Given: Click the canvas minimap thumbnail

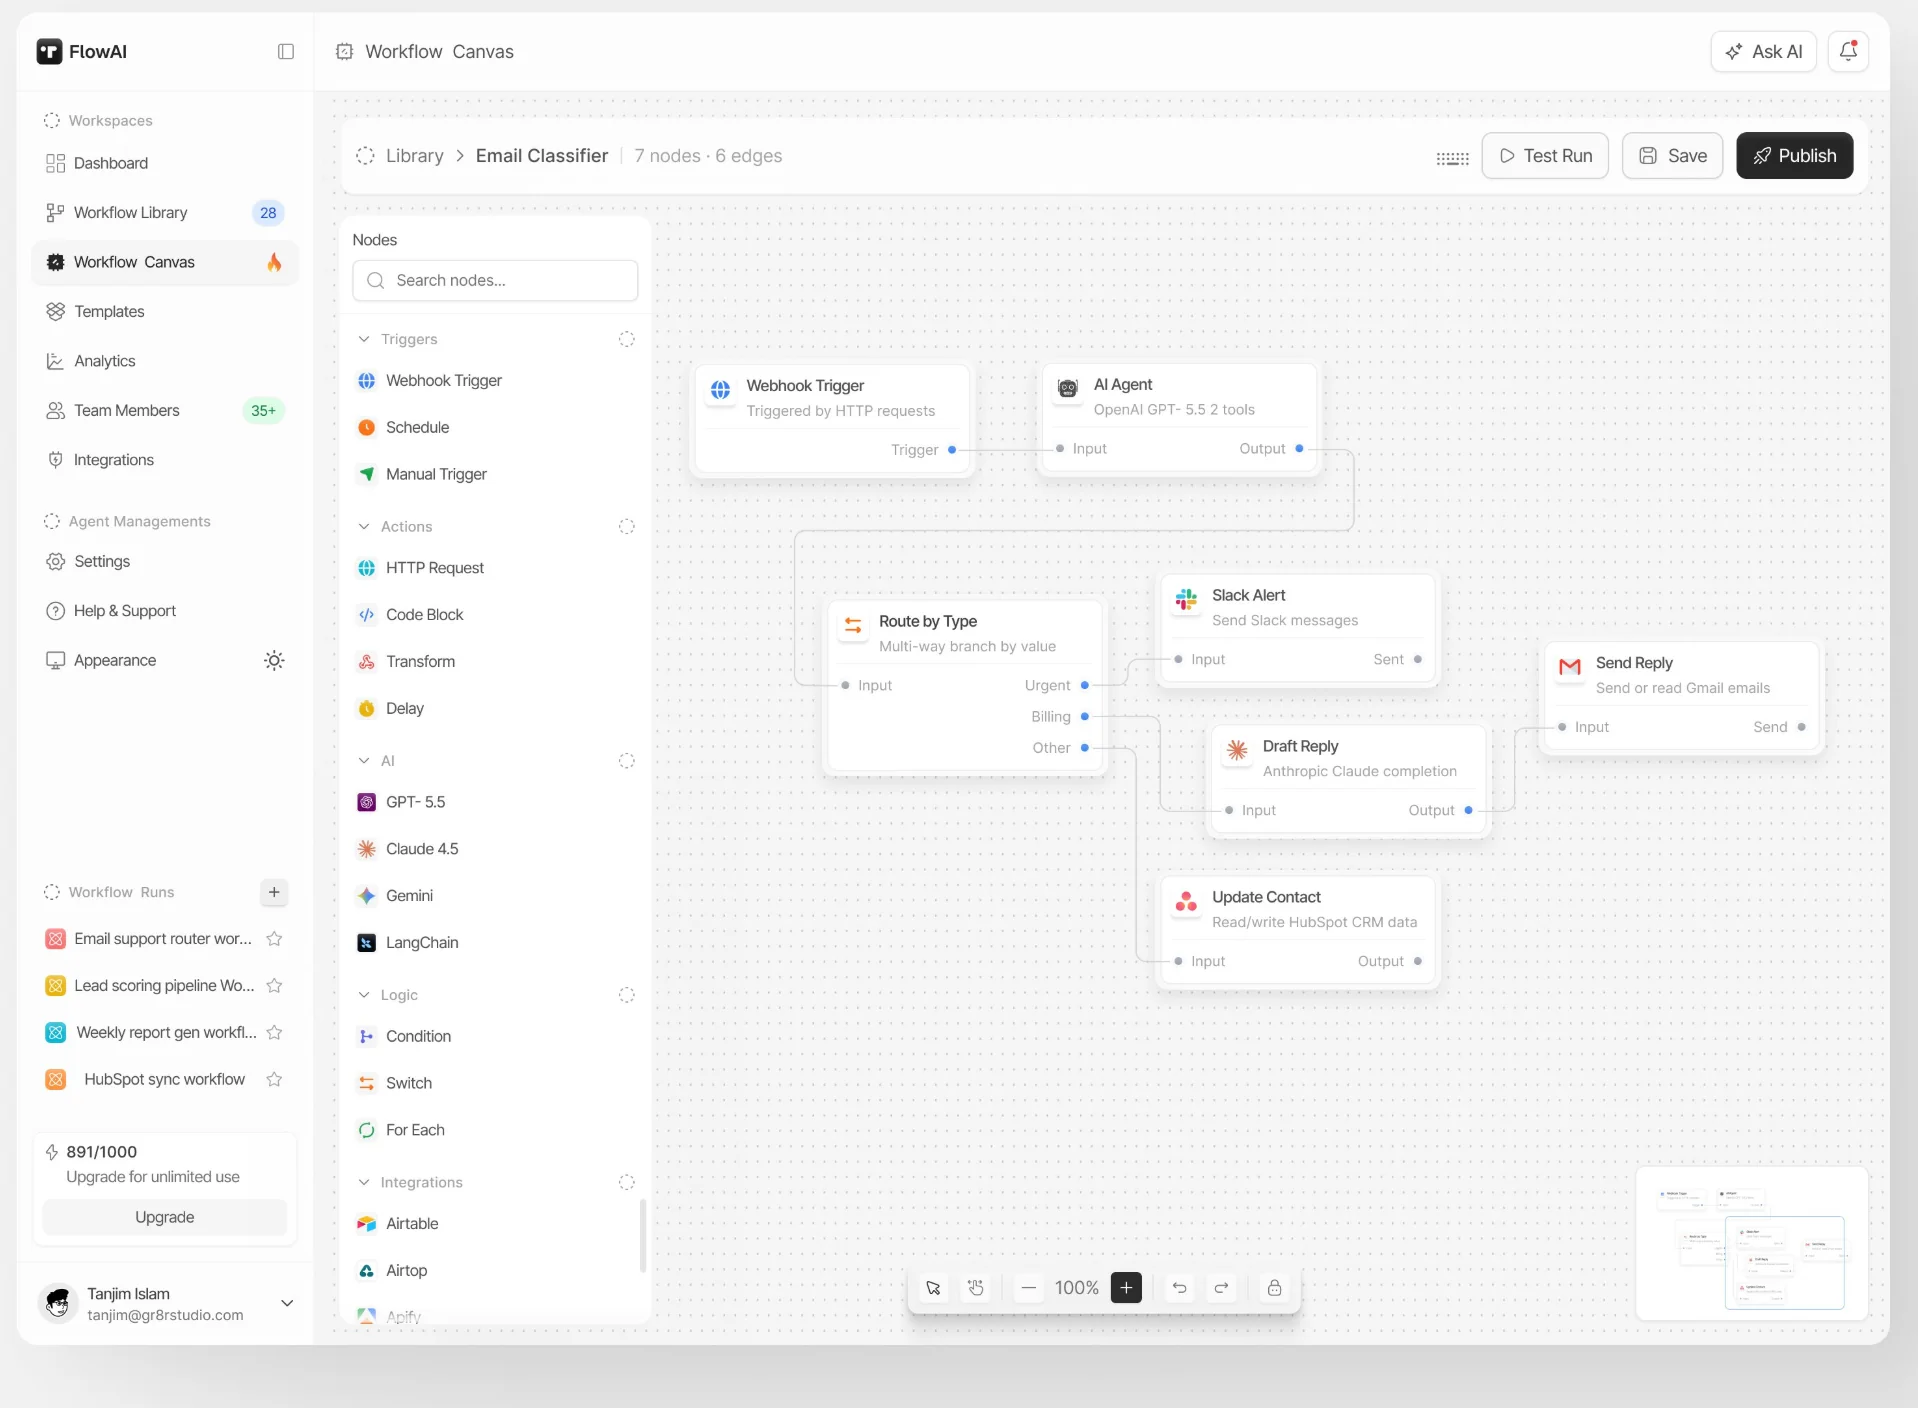Looking at the screenshot, I should 1751,1243.
